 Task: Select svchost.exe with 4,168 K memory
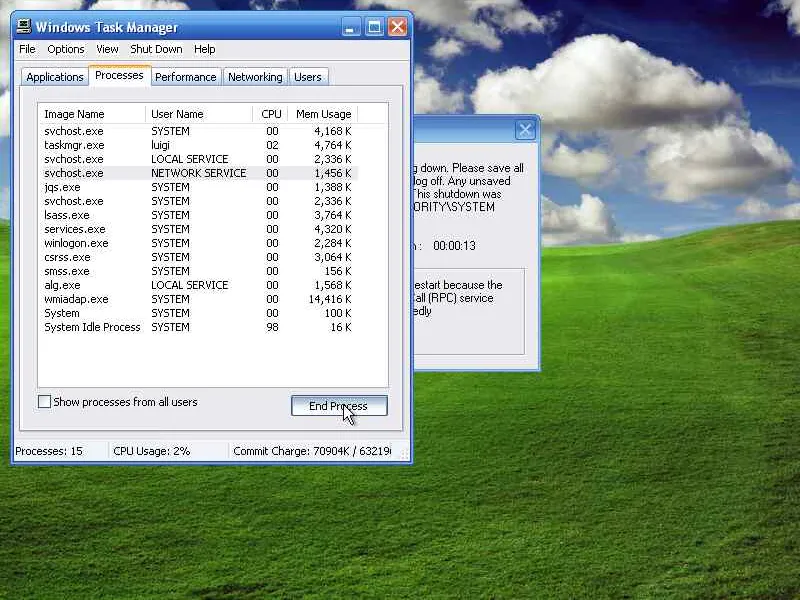[198, 131]
